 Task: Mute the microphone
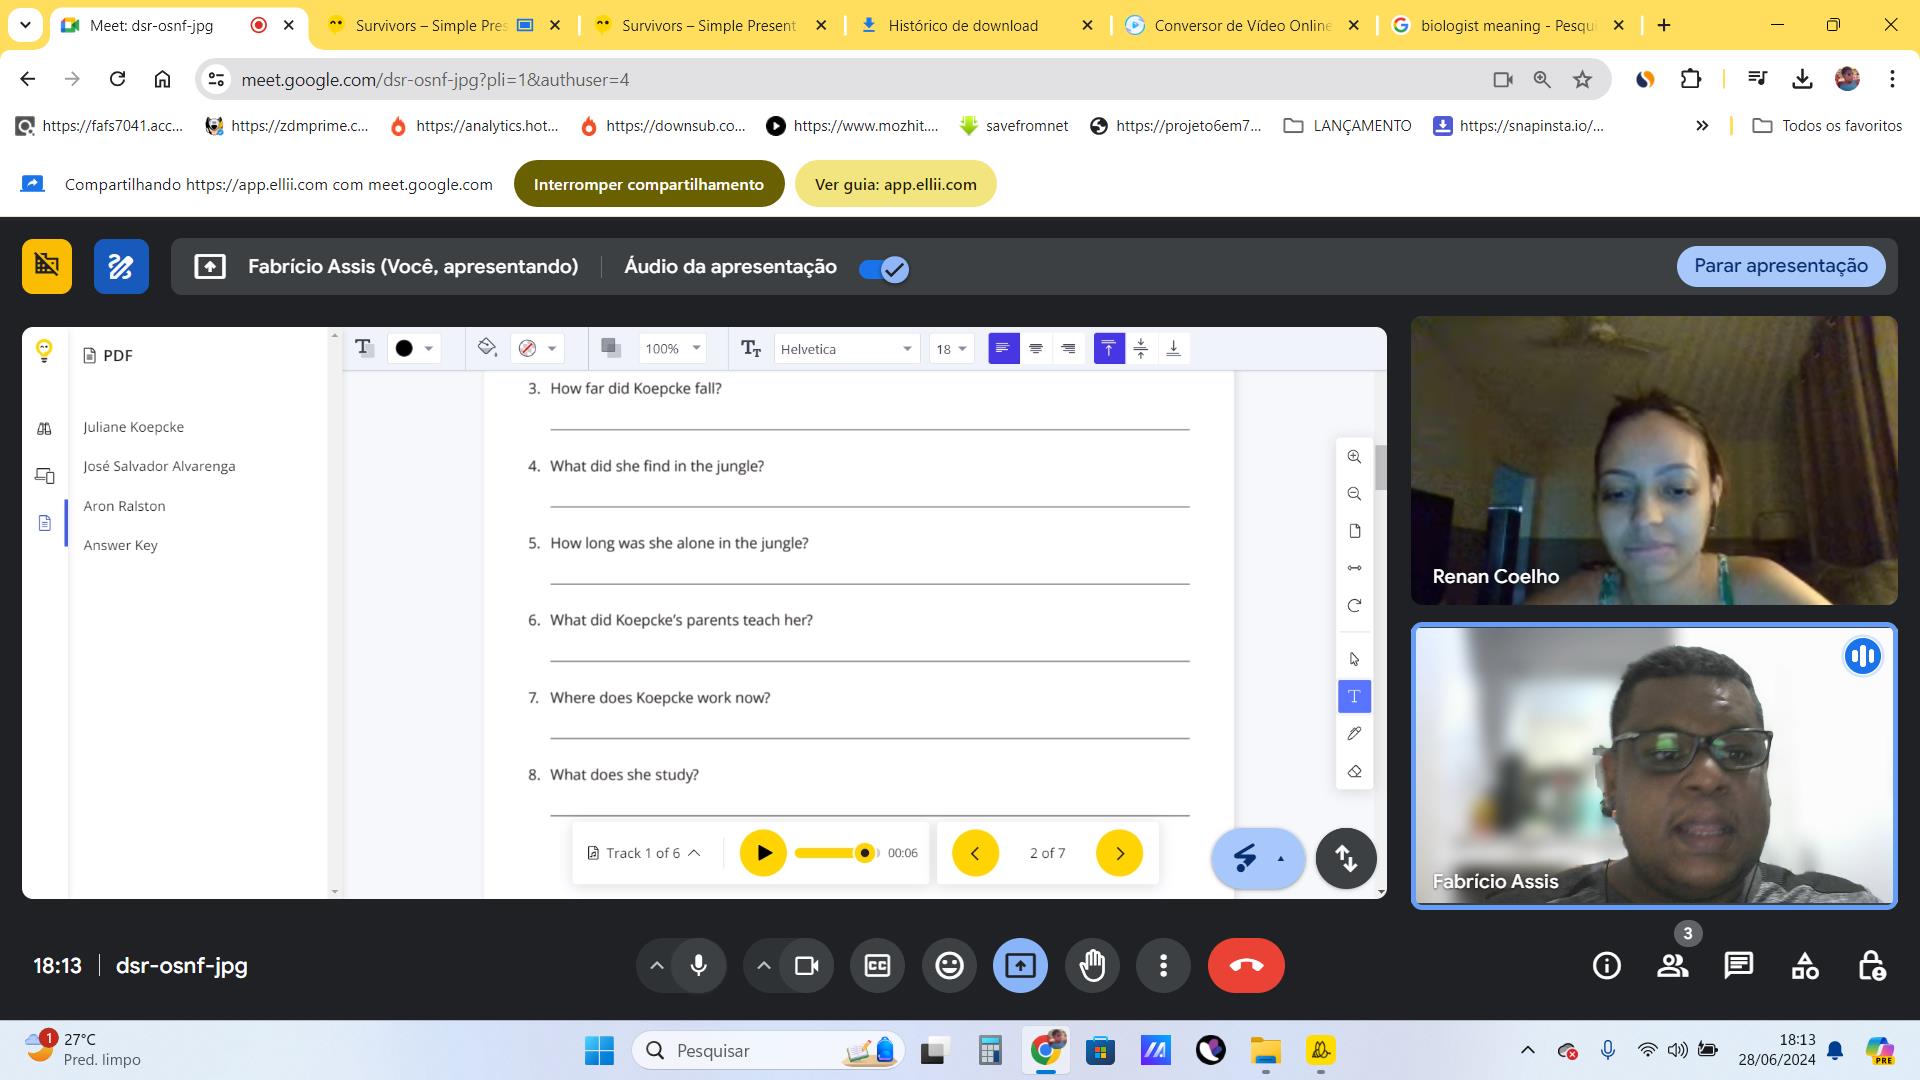698,966
